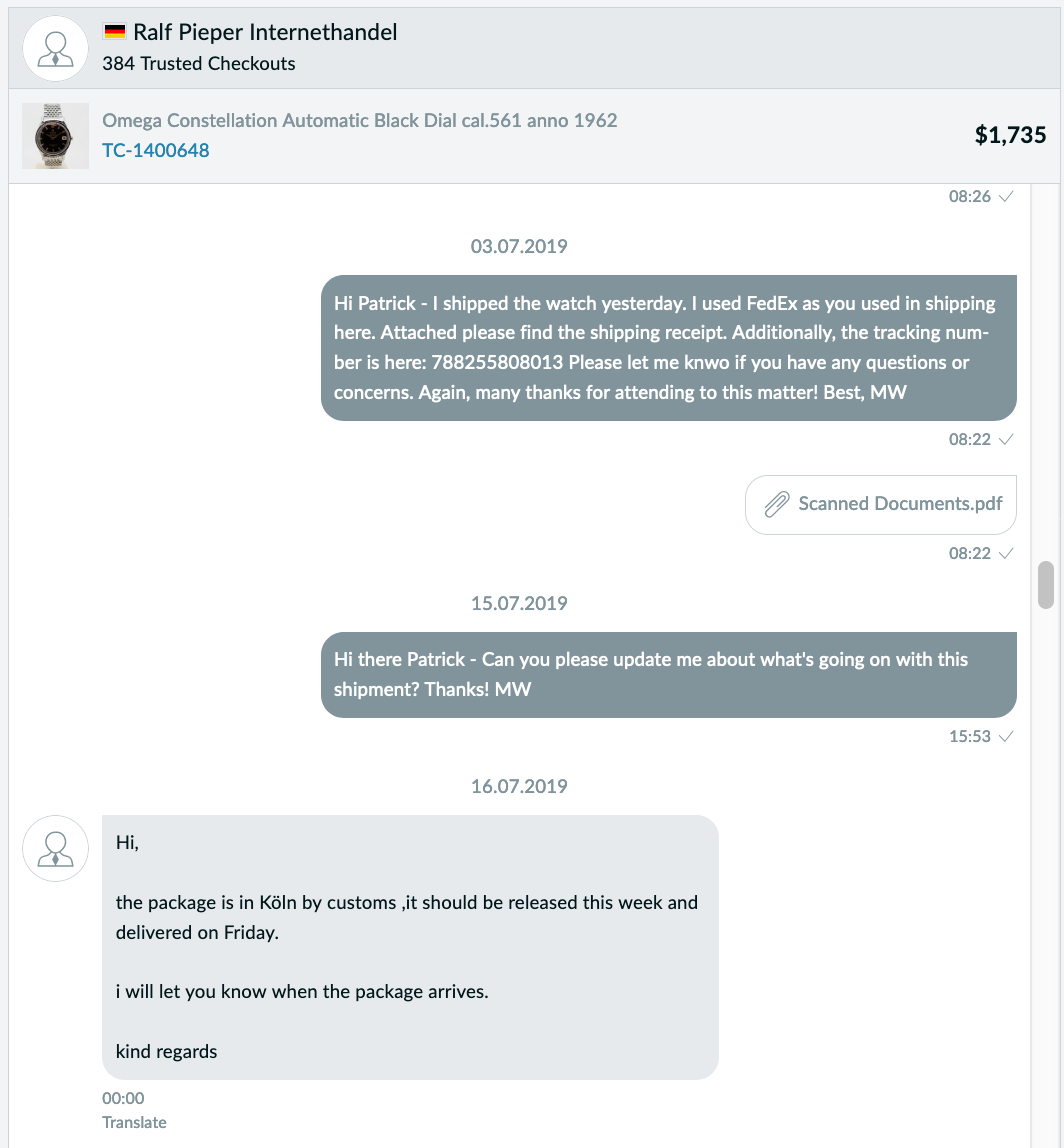Screen dimensions: 1064x1148
Task: Open Scanned Documents.pdf attachment
Action: tap(881, 504)
